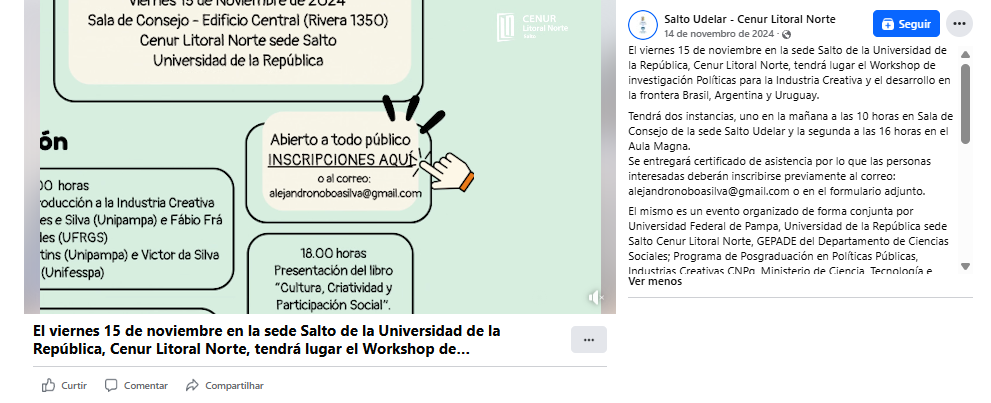Like the post with Curtir

pos(64,385)
